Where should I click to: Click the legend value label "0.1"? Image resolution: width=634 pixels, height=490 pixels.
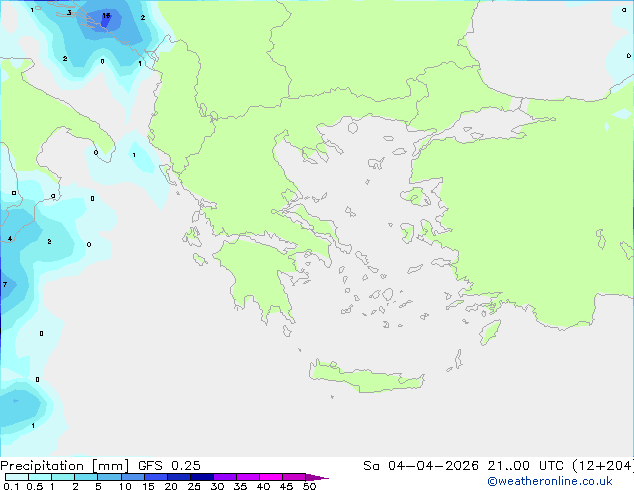[x=11, y=486]
